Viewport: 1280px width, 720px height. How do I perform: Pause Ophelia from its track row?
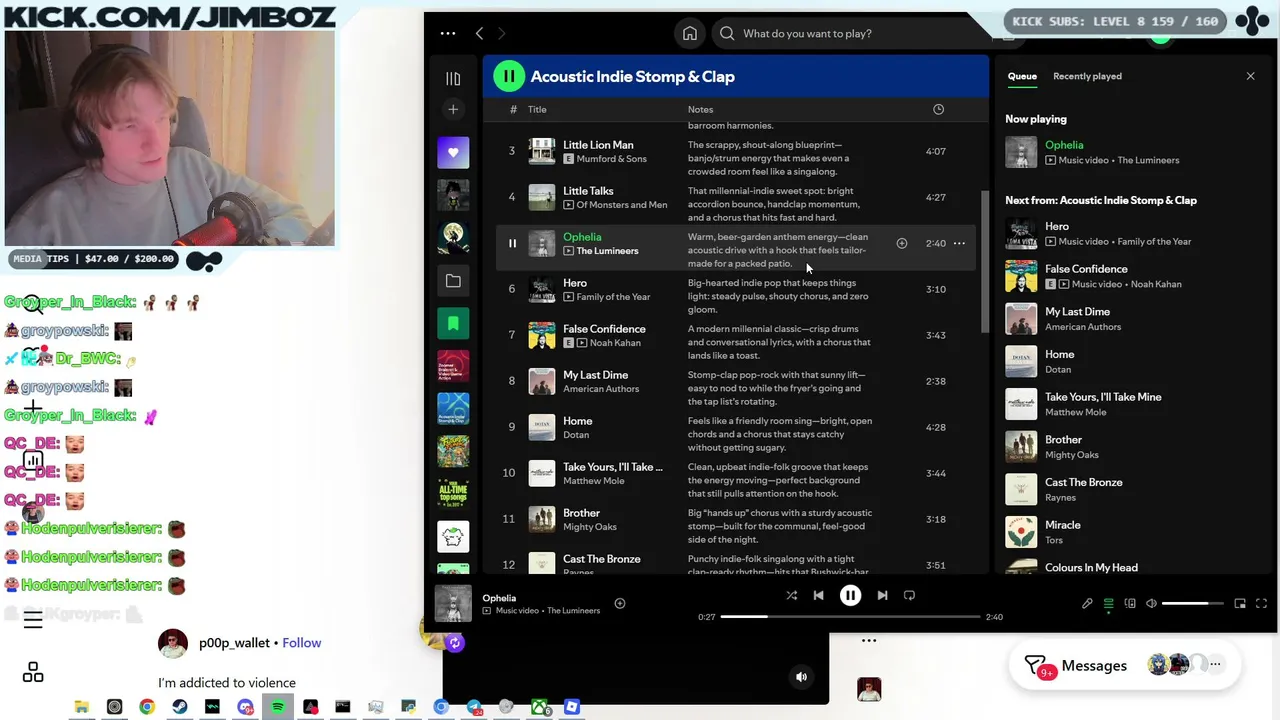512,243
